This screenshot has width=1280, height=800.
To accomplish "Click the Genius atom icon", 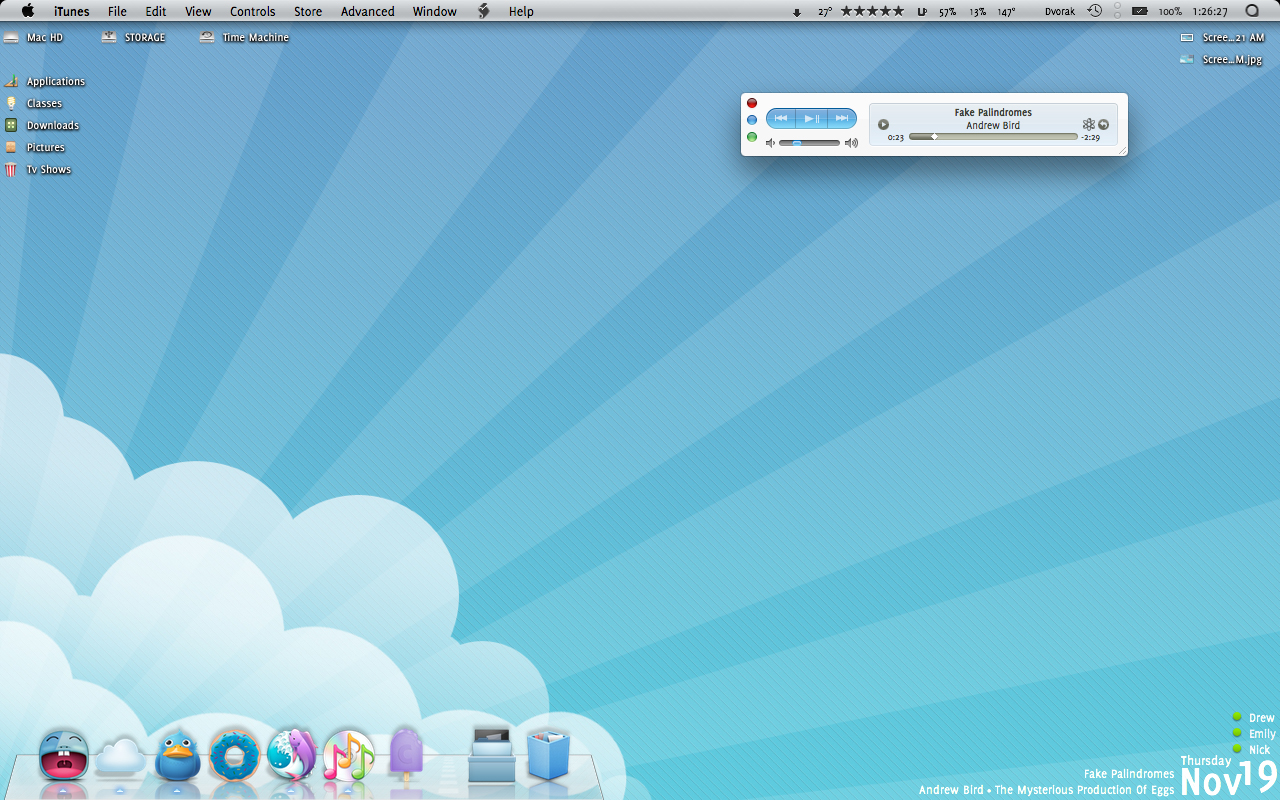I will click(1089, 125).
